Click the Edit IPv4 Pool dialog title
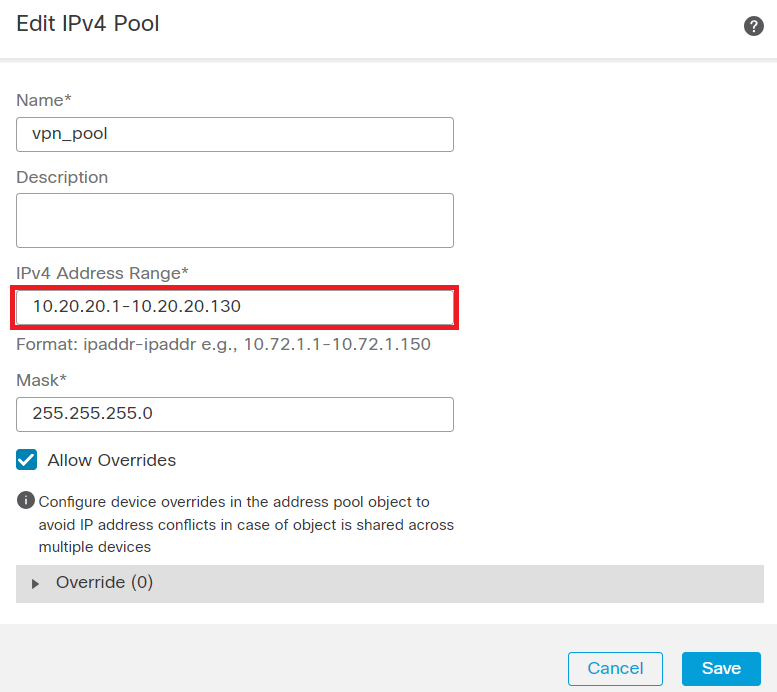 88,24
